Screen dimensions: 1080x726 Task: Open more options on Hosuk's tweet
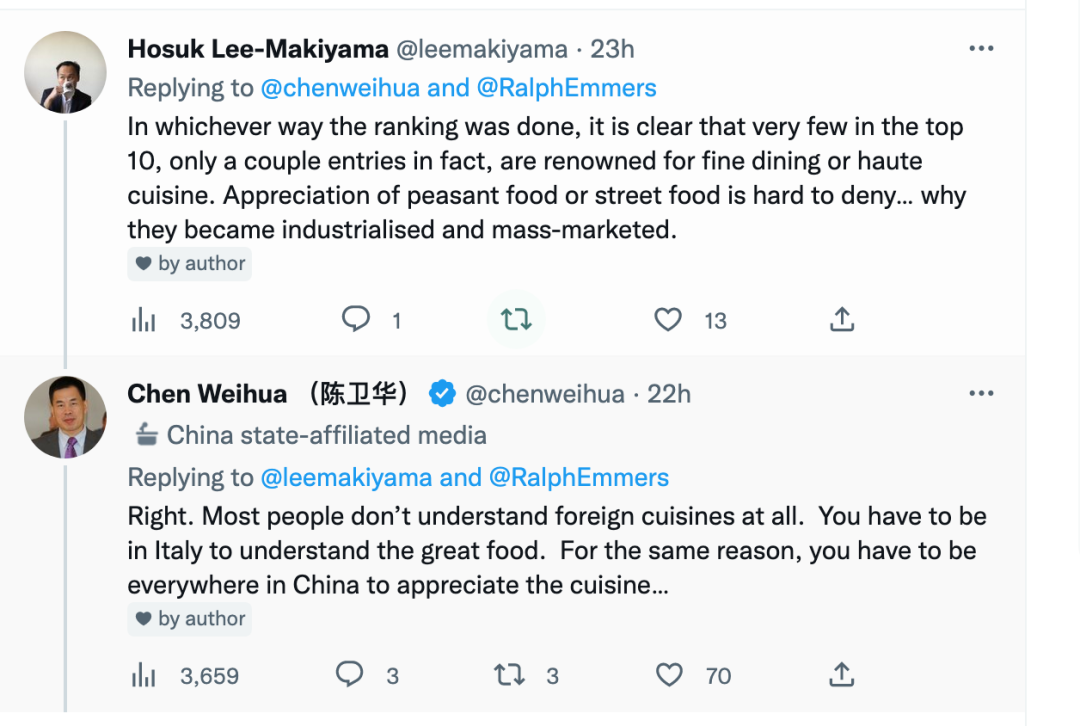click(x=981, y=48)
